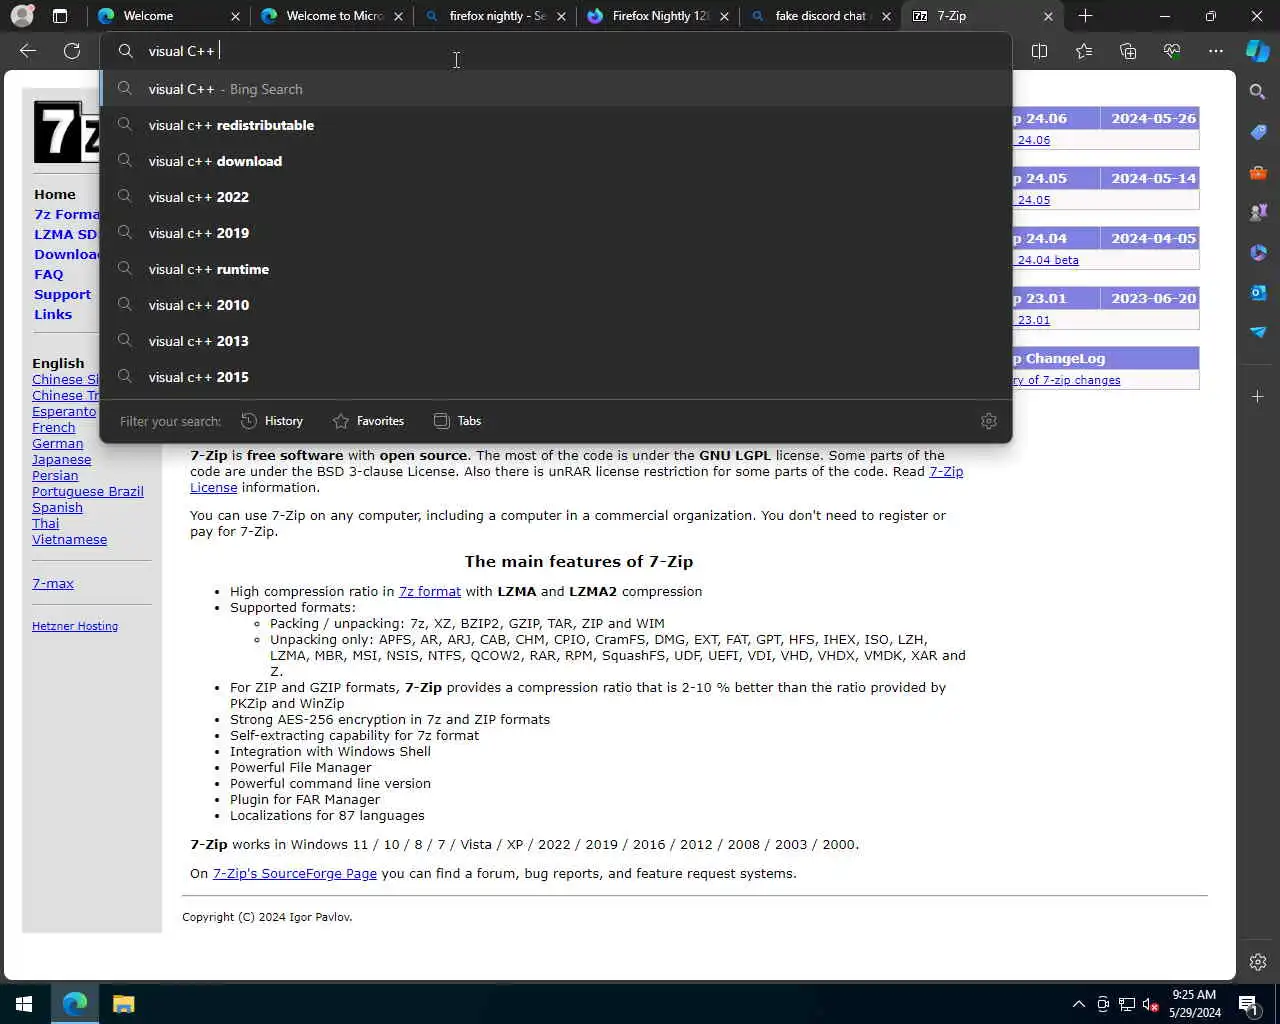The image size is (1280, 1024).
Task: Switch to Welcome to Microsoft tab
Action: click(332, 16)
